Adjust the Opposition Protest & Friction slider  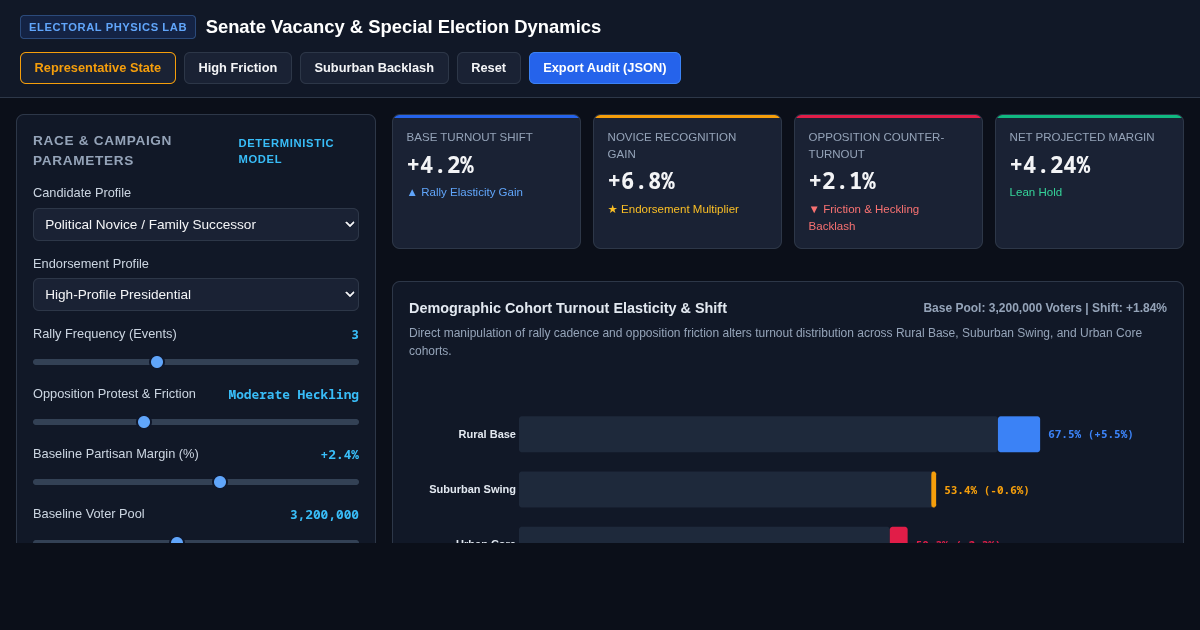[196, 422]
